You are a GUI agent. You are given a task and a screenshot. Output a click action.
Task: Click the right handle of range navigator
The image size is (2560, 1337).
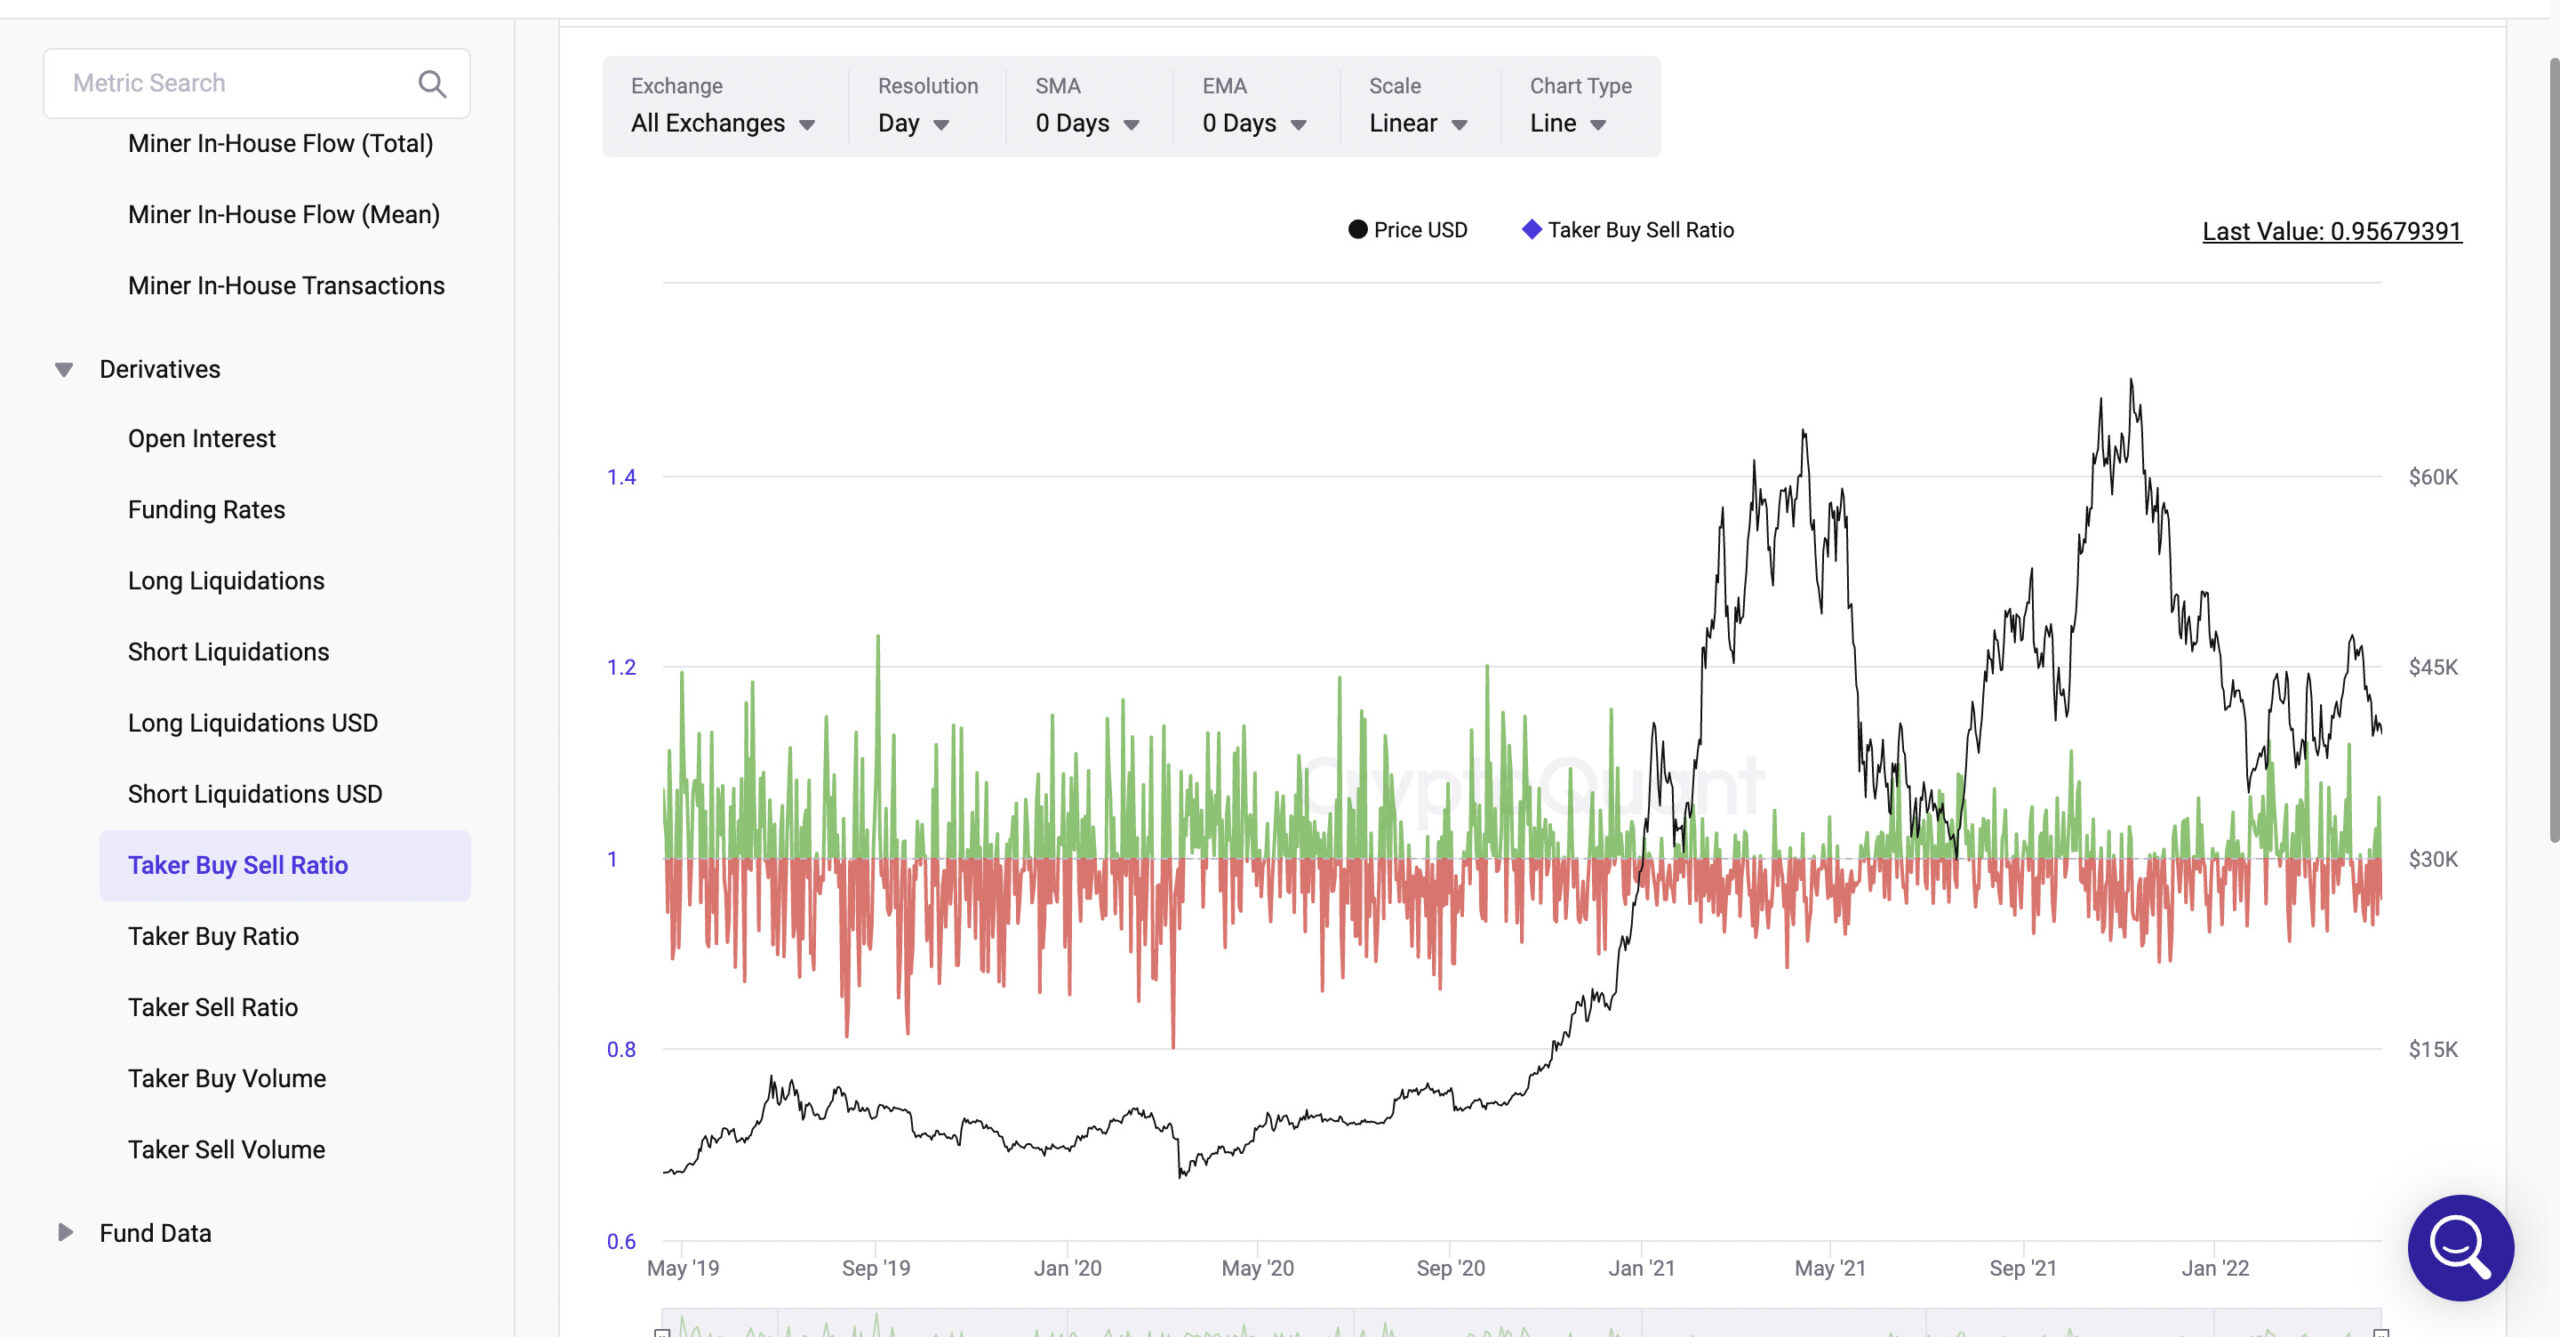(x=2381, y=1332)
